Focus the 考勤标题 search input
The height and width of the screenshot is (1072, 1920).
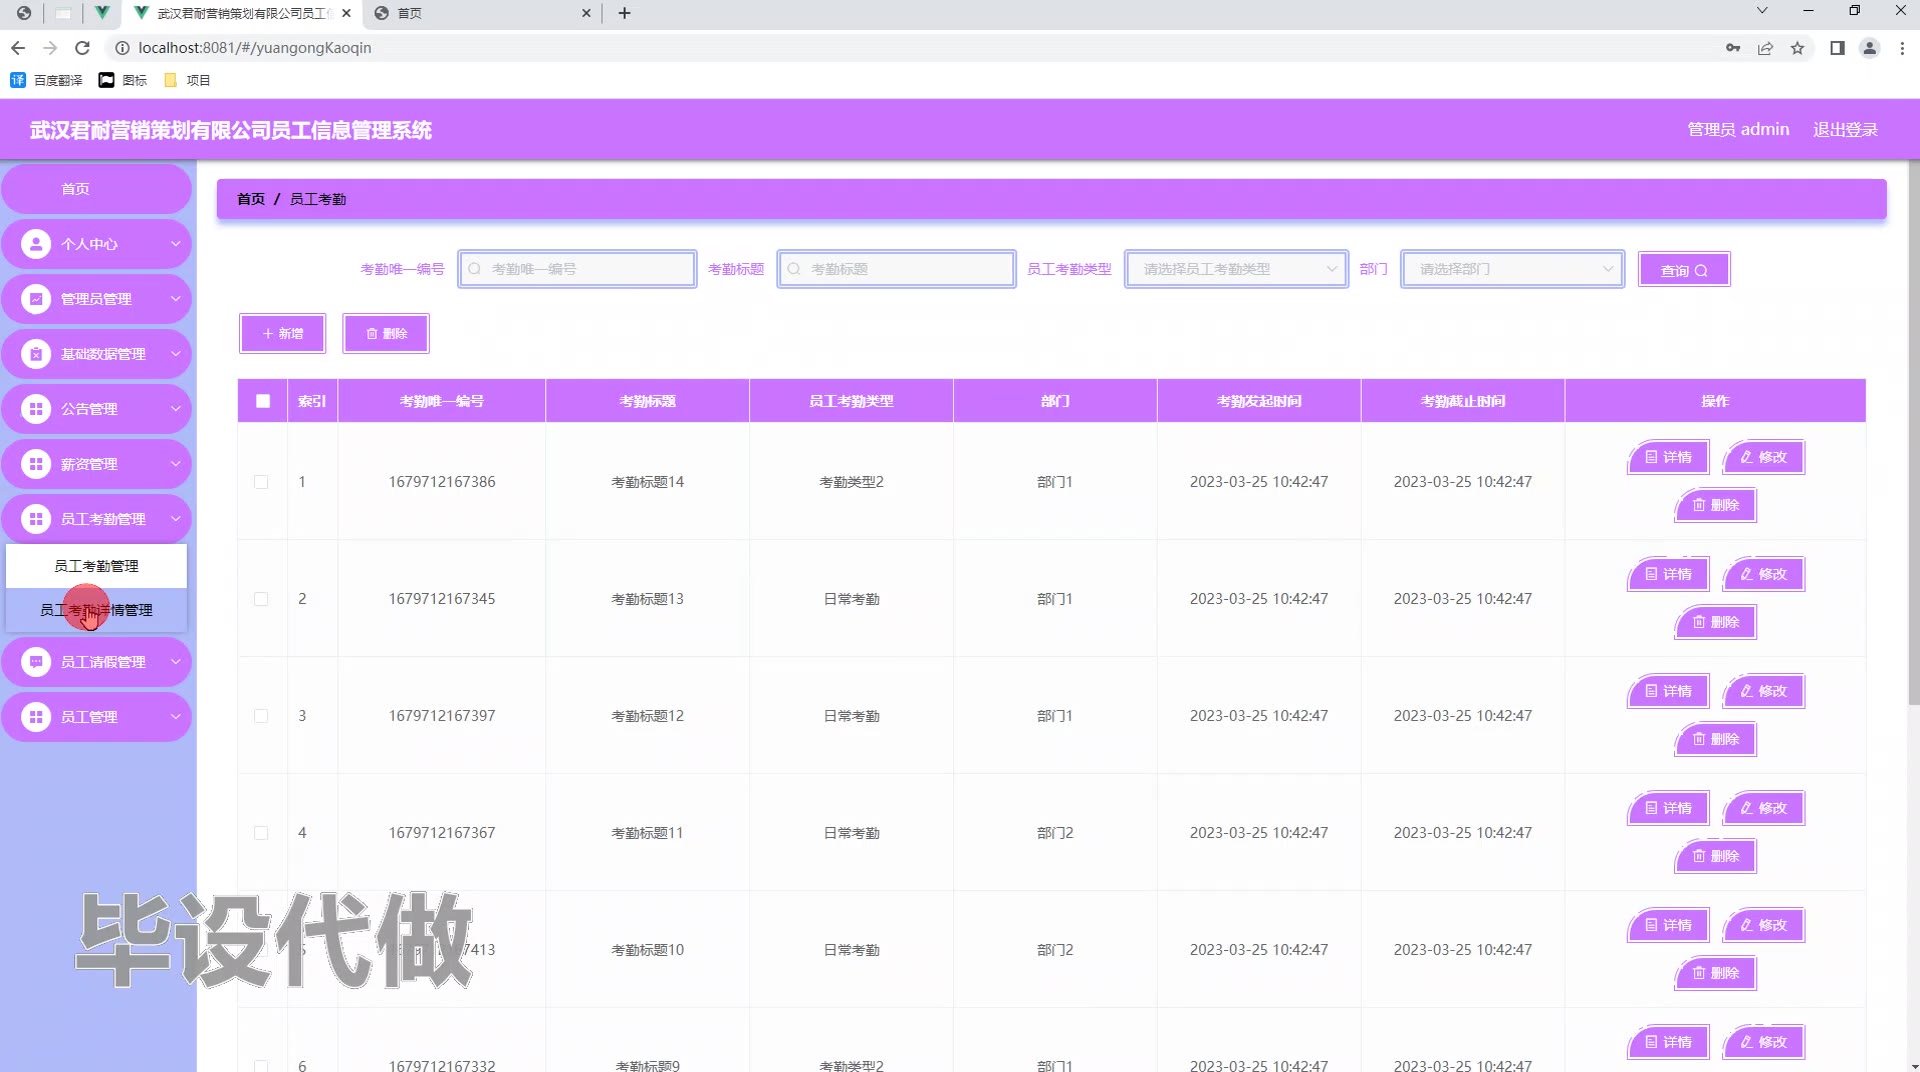[x=897, y=269]
